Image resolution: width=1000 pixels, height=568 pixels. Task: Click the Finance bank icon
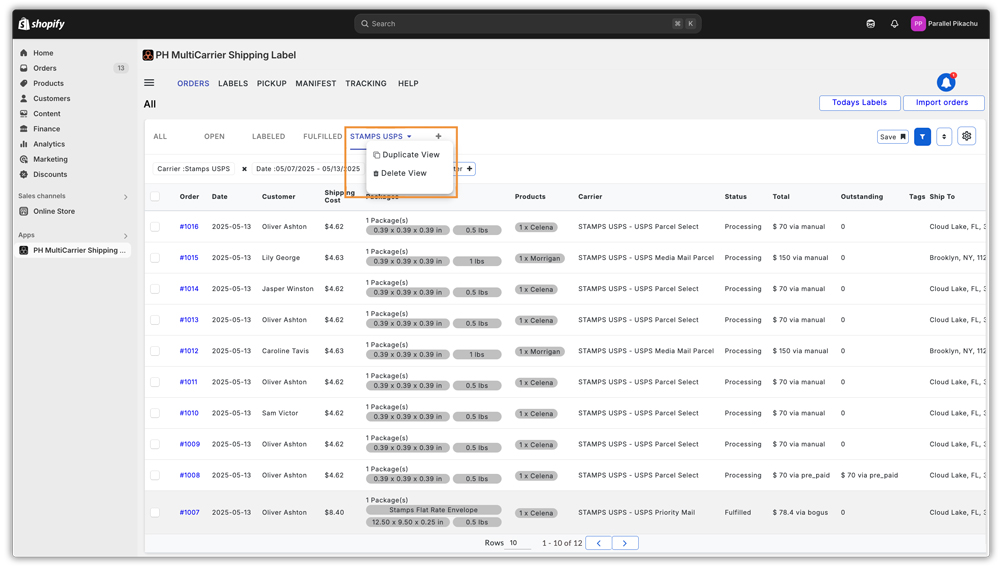pos(24,129)
